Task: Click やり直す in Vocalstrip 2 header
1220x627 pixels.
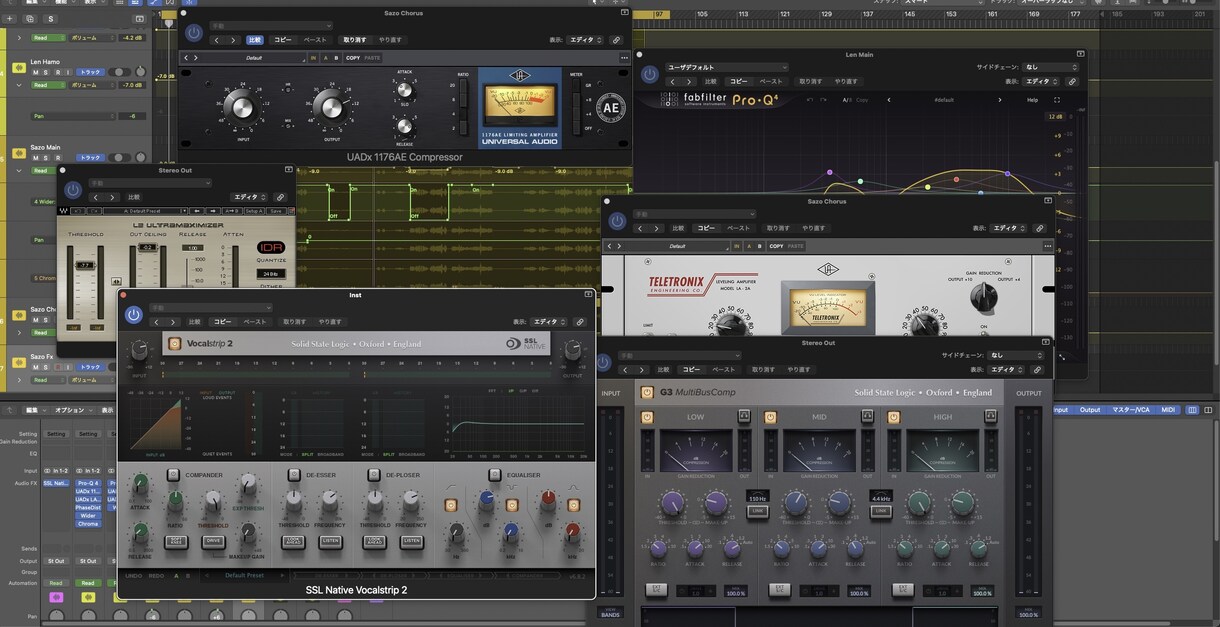Action: click(x=330, y=322)
